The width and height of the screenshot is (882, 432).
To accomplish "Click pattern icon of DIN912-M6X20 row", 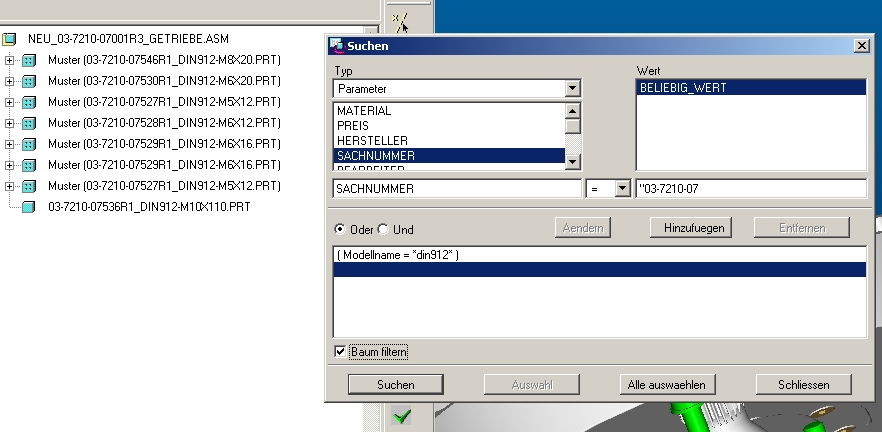I will 29,81.
